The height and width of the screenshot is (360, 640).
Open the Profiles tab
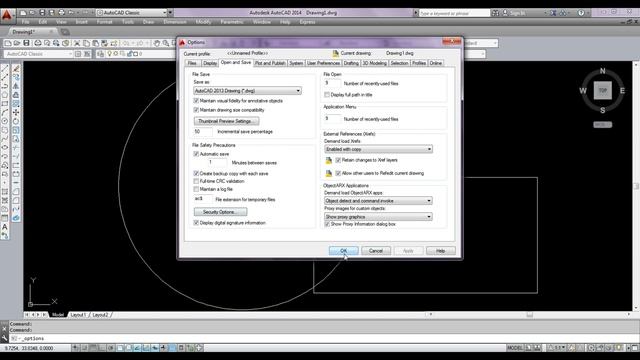pyautogui.click(x=419, y=63)
